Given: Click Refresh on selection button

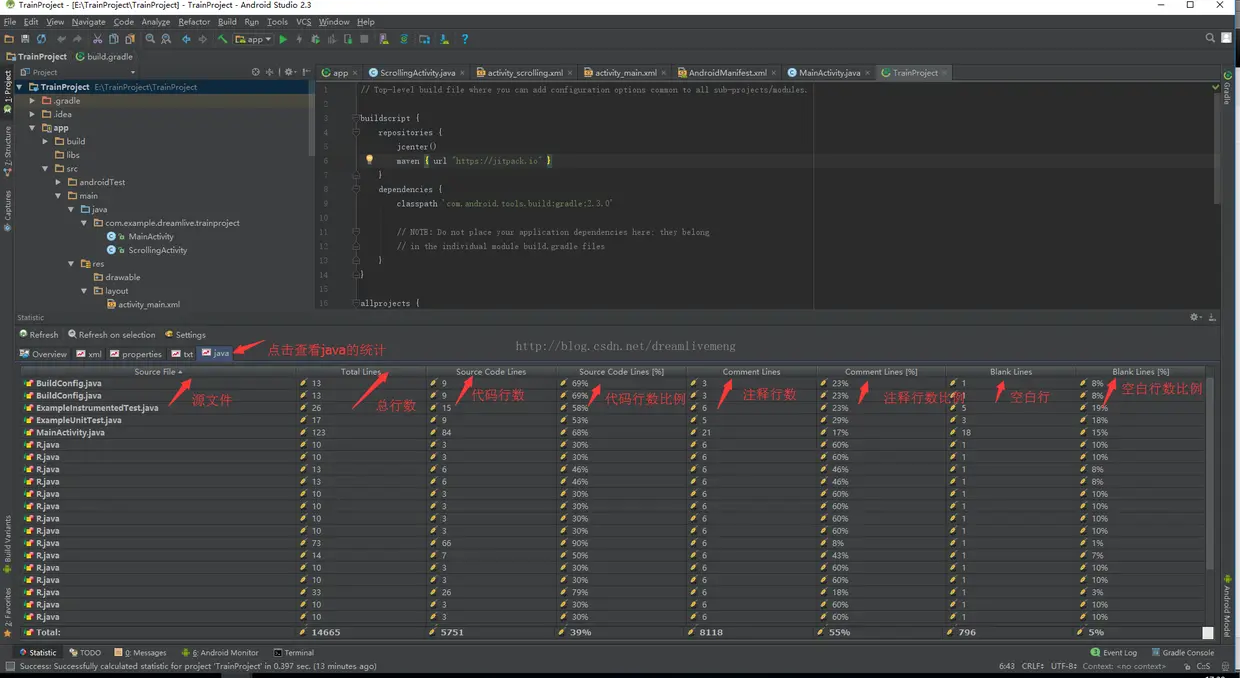Looking at the screenshot, I should pyautogui.click(x=112, y=335).
